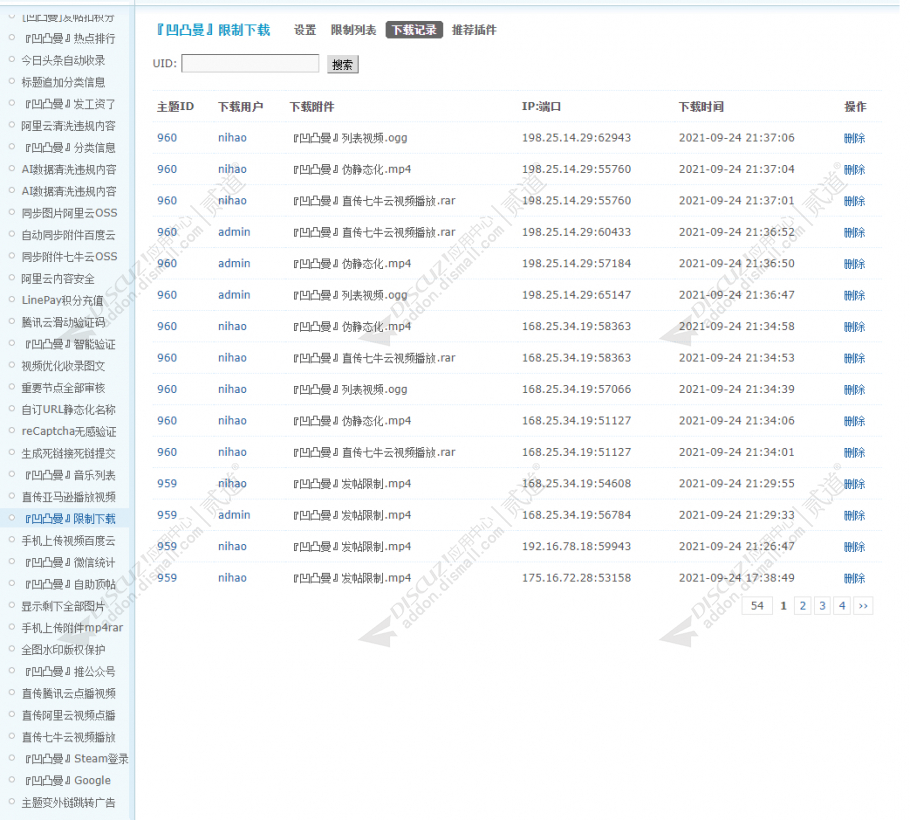Open 『凹凸曼』推公众号 sidebar item
The width and height of the screenshot is (910, 820).
click(x=68, y=671)
